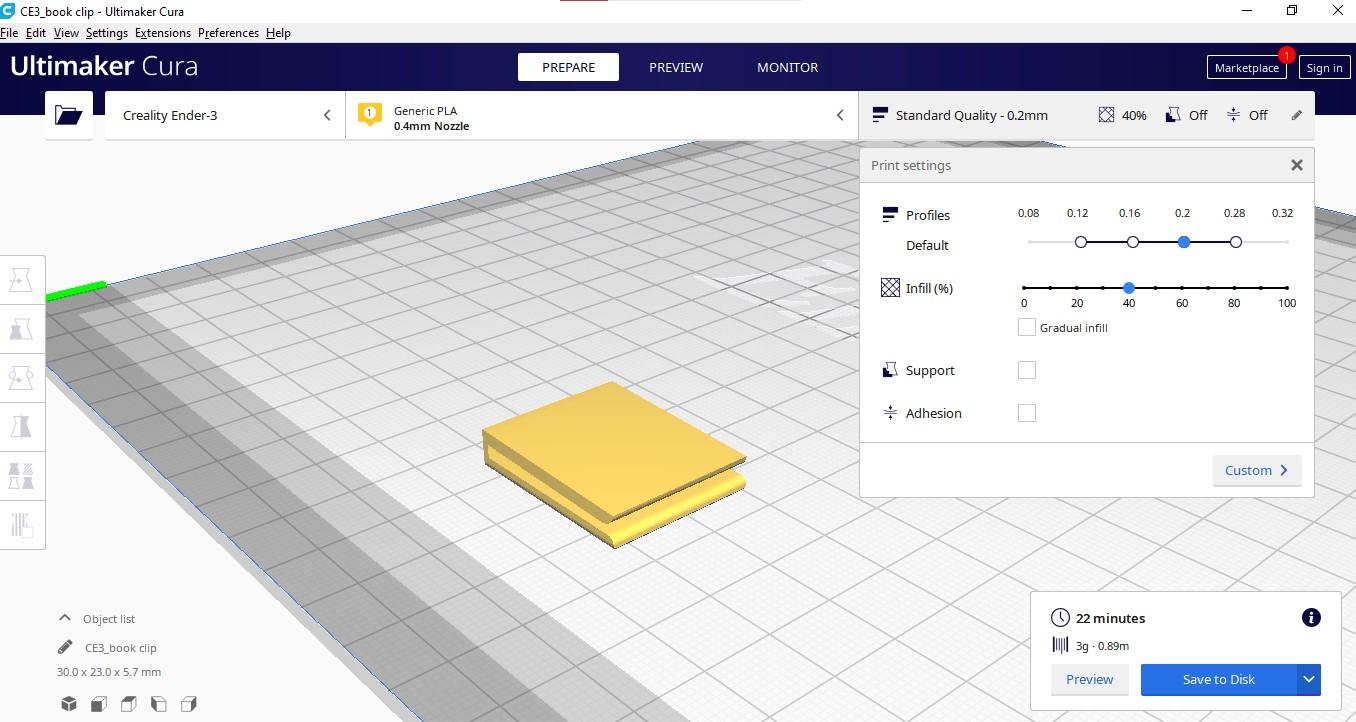Select the Scale tool in left toolbar
1356x722 pixels.
pyautogui.click(x=21, y=328)
